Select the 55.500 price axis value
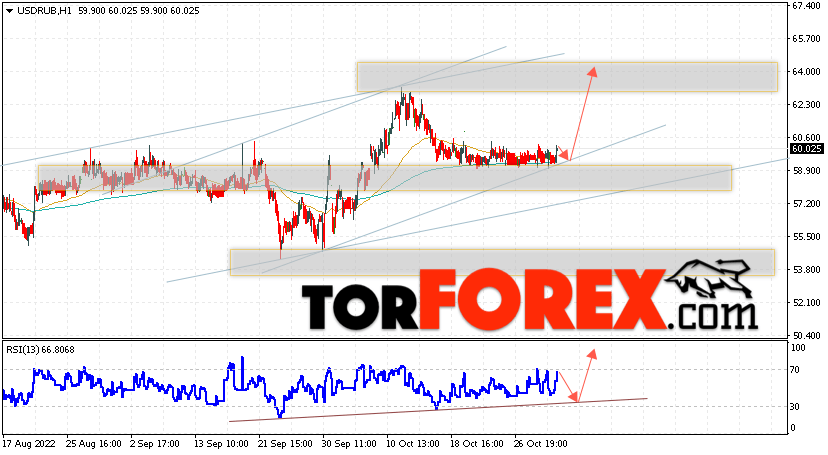 [806, 237]
